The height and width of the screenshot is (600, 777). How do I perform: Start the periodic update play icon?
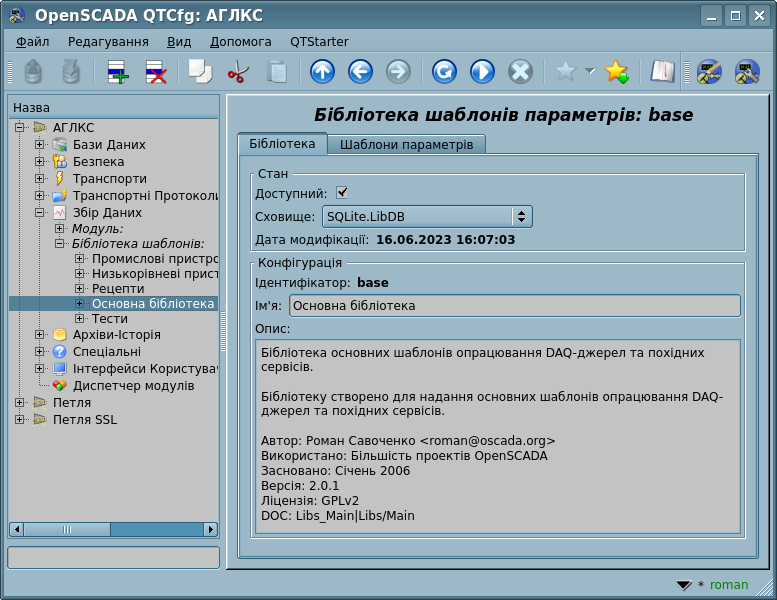[482, 72]
